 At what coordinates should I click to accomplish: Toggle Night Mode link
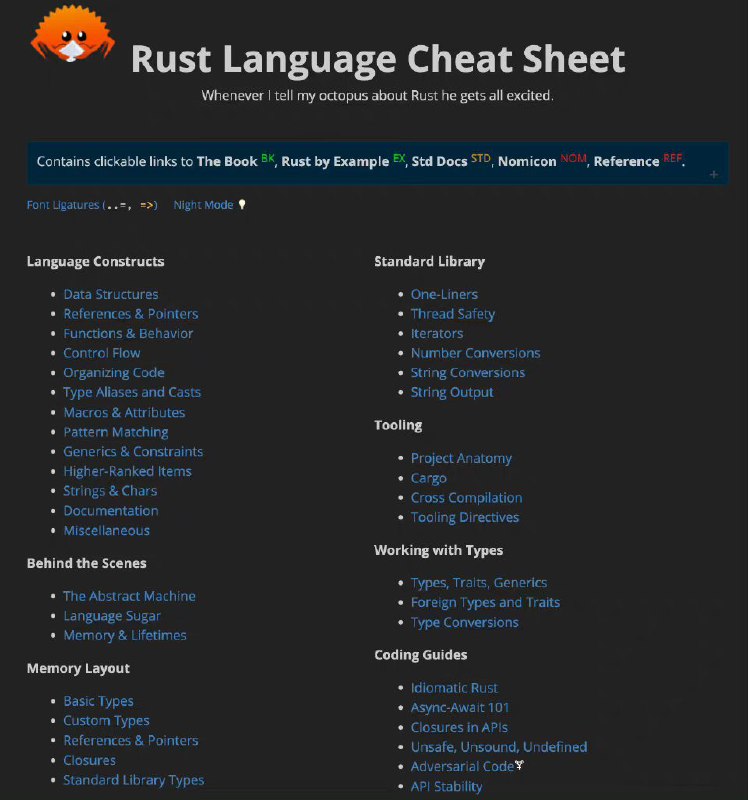click(204, 205)
